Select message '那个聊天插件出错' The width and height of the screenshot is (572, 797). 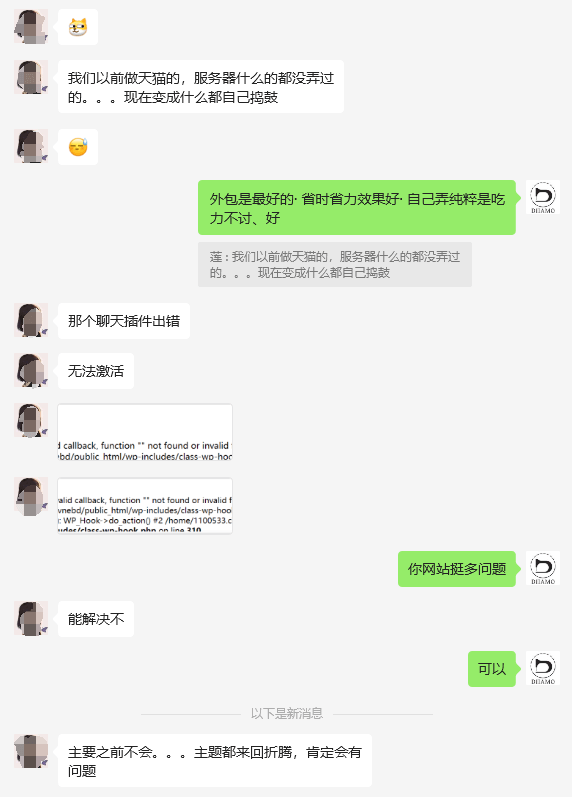[124, 321]
